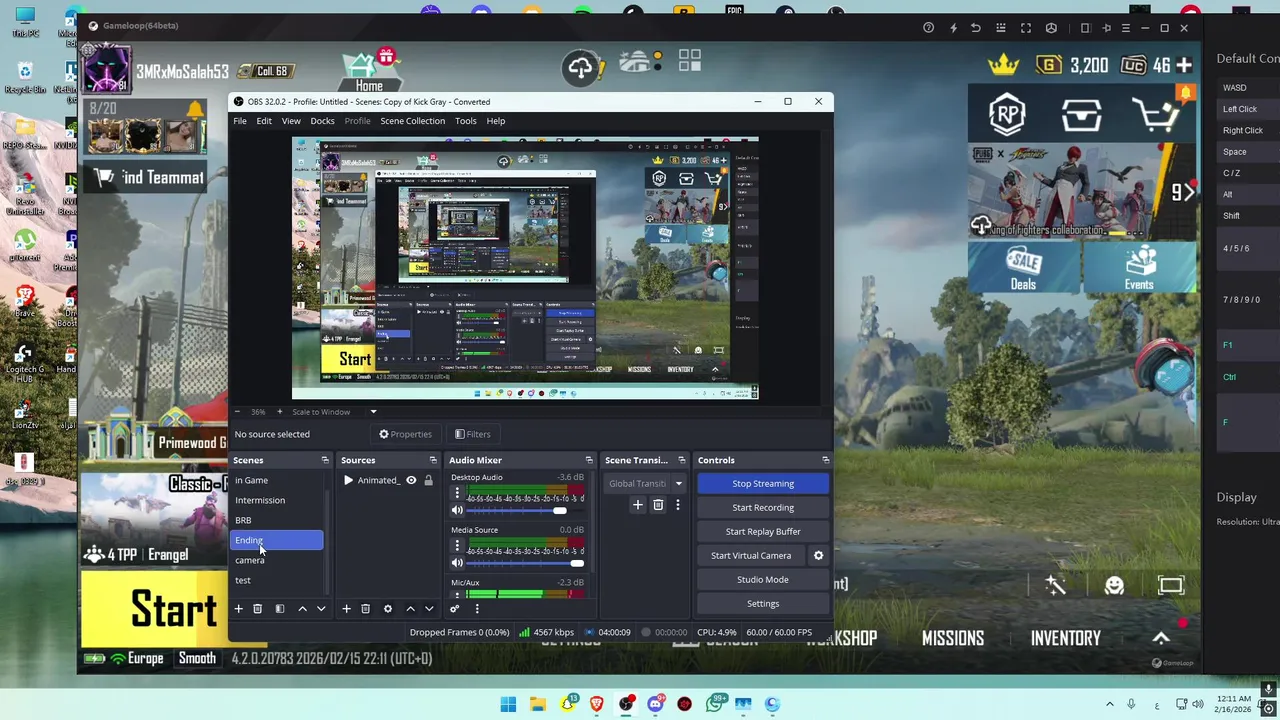The height and width of the screenshot is (720, 1280).
Task: Show hidden icons in system tray
Action: (1109, 704)
